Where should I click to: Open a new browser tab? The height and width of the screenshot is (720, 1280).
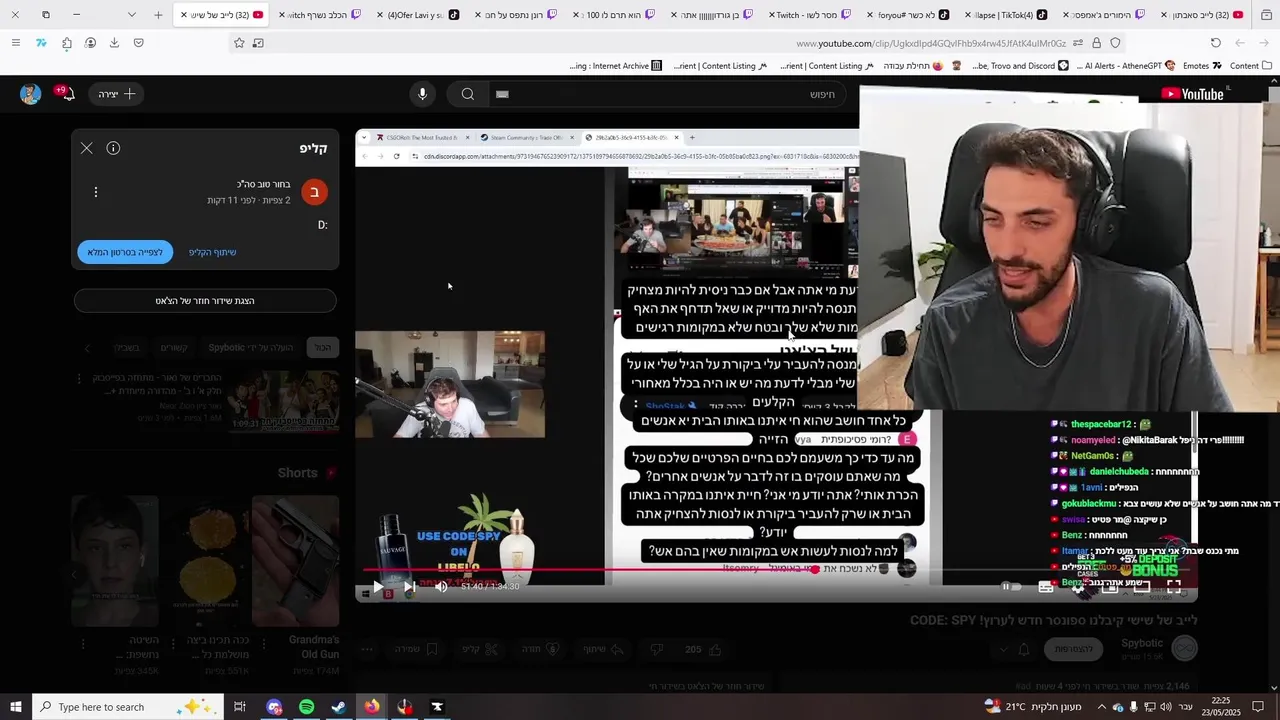tap(158, 15)
